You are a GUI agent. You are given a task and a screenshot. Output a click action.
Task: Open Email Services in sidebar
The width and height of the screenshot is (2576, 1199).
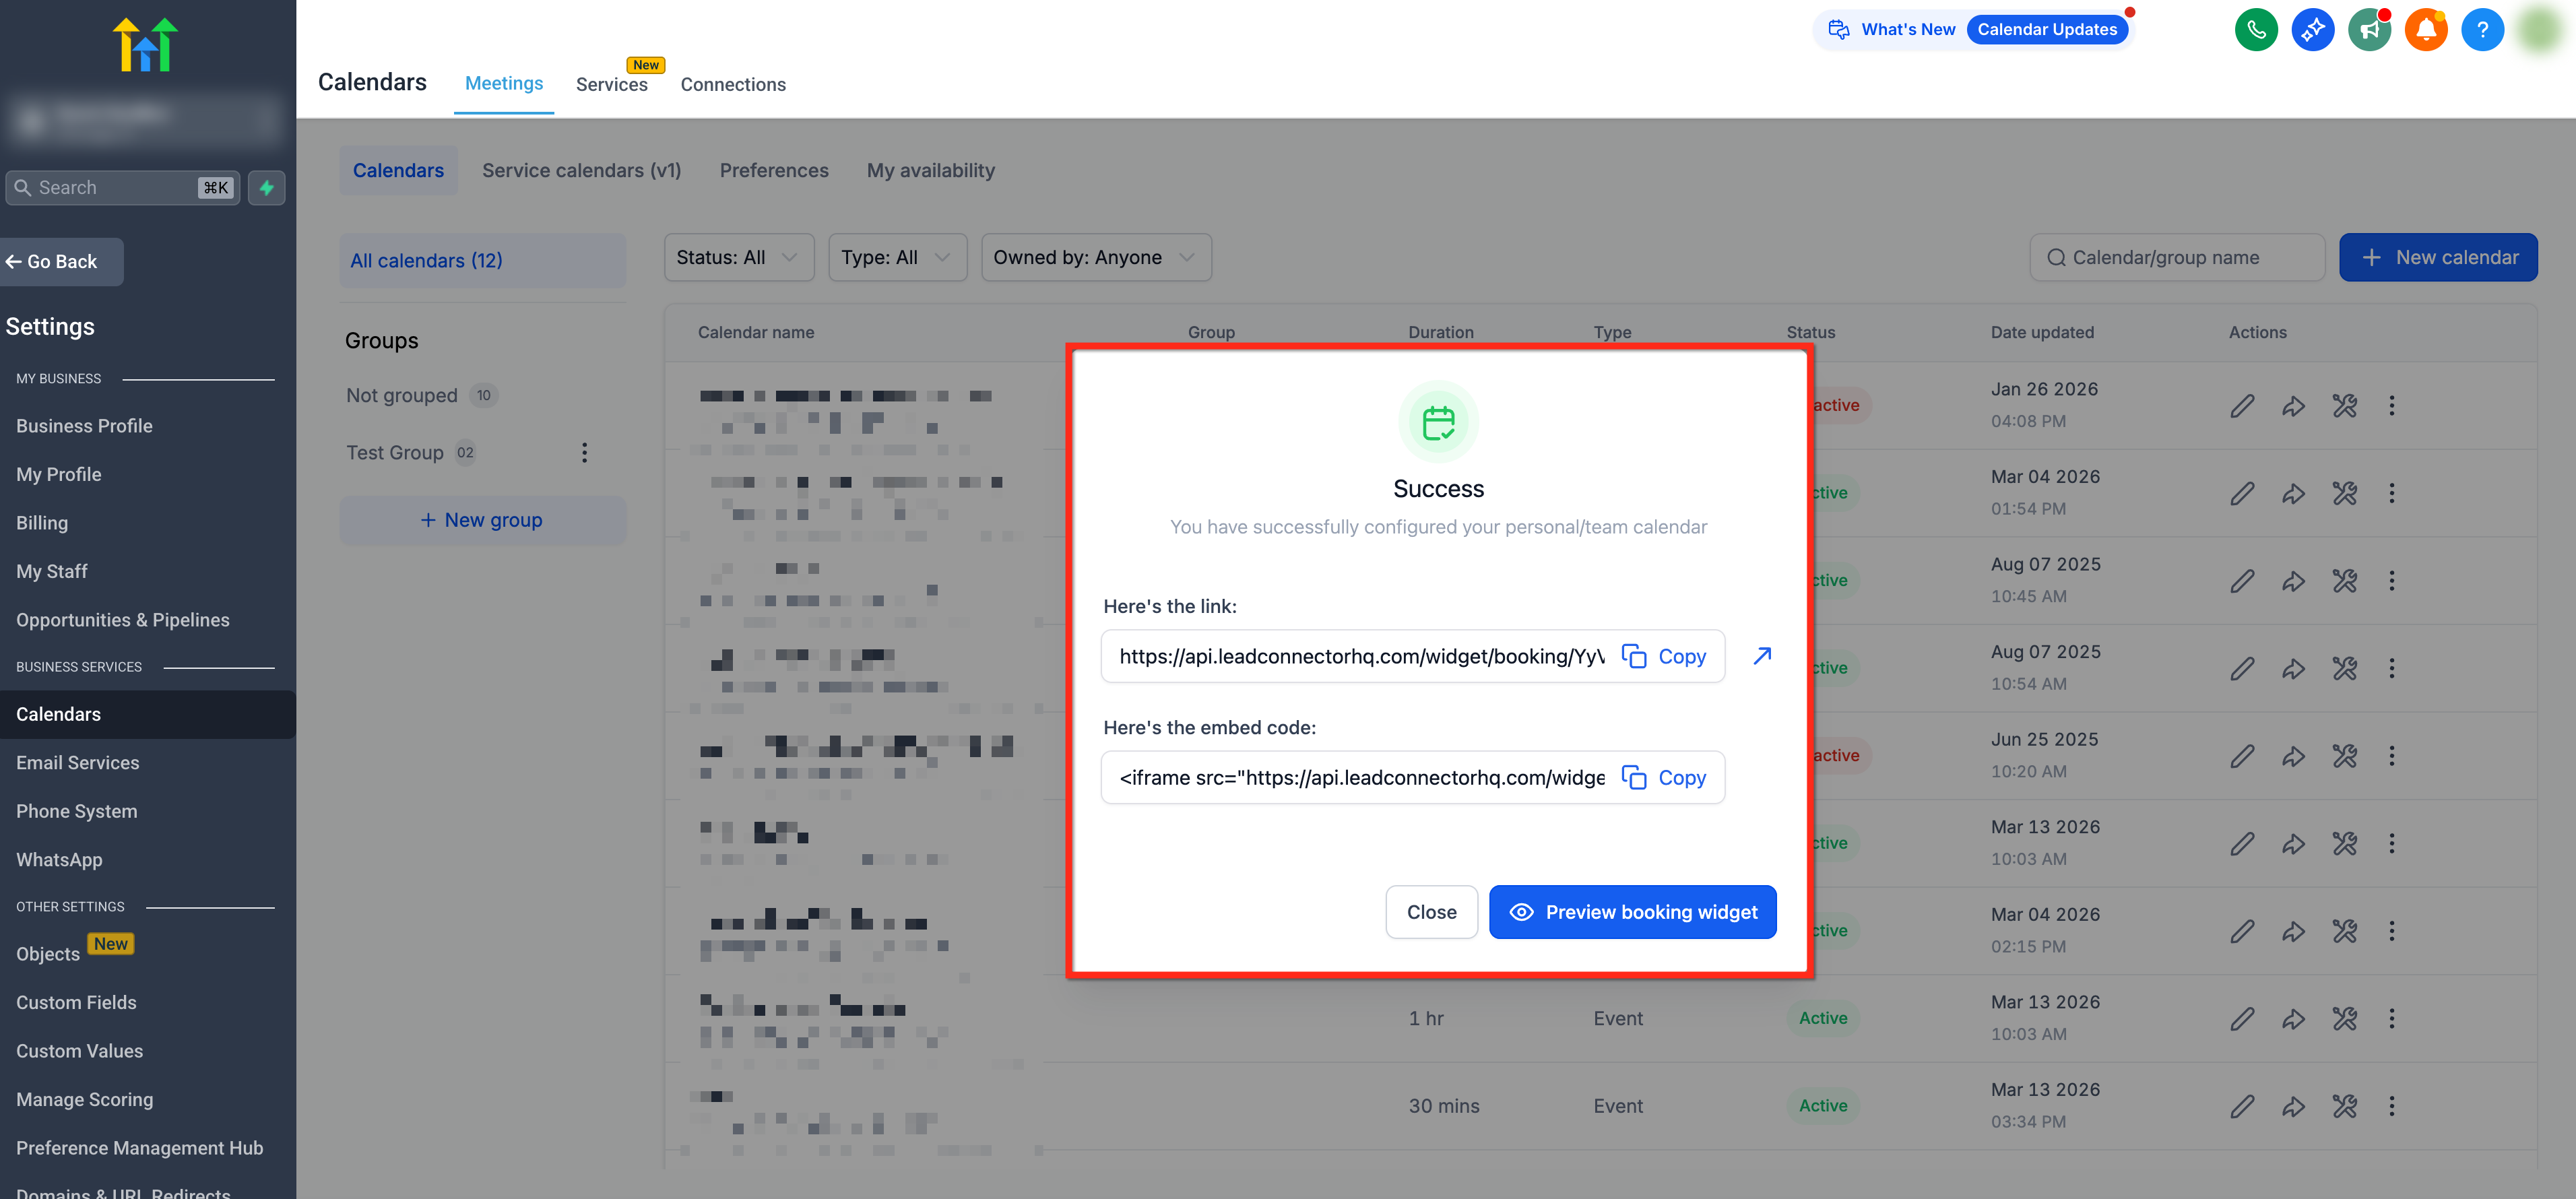[77, 763]
